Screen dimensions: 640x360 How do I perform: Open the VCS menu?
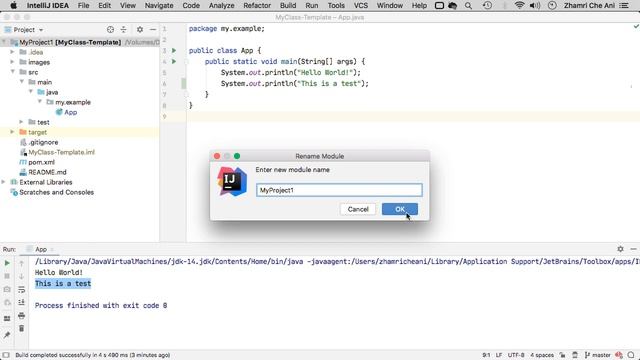tap(360, 5)
